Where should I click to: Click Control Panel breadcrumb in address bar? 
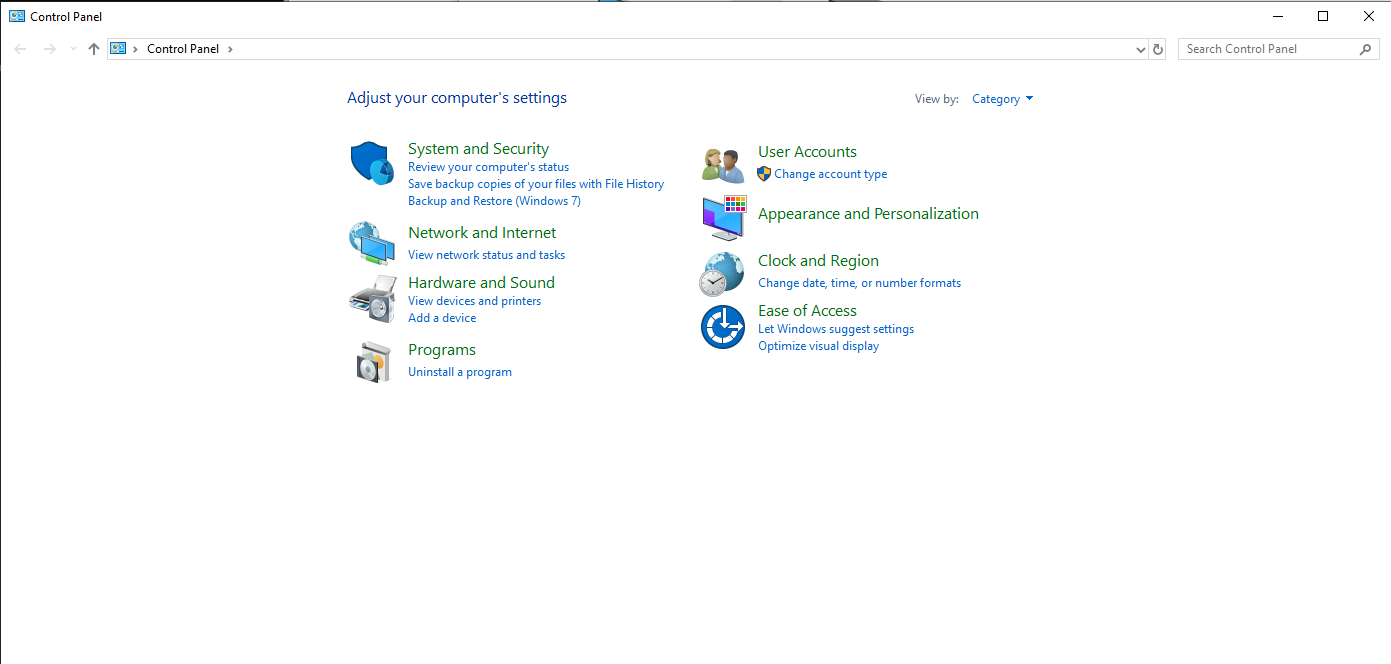[183, 49]
